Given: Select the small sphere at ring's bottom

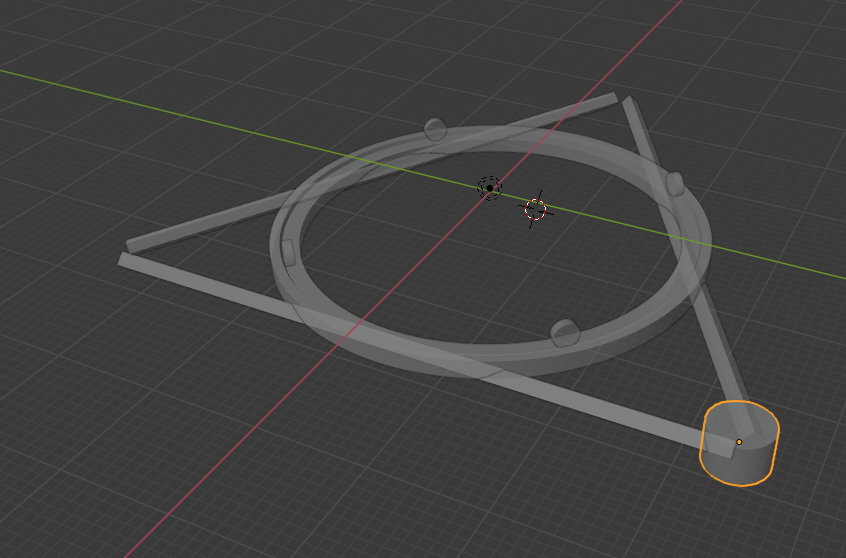Looking at the screenshot, I should 564,332.
